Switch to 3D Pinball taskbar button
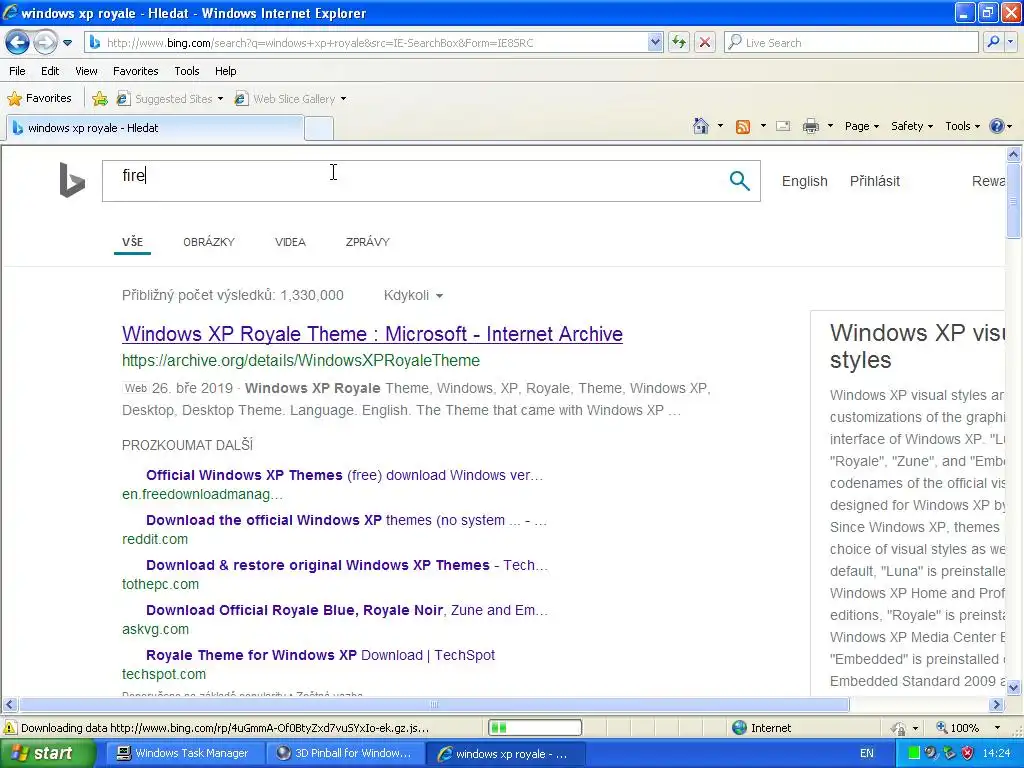The image size is (1024, 768). pos(345,754)
